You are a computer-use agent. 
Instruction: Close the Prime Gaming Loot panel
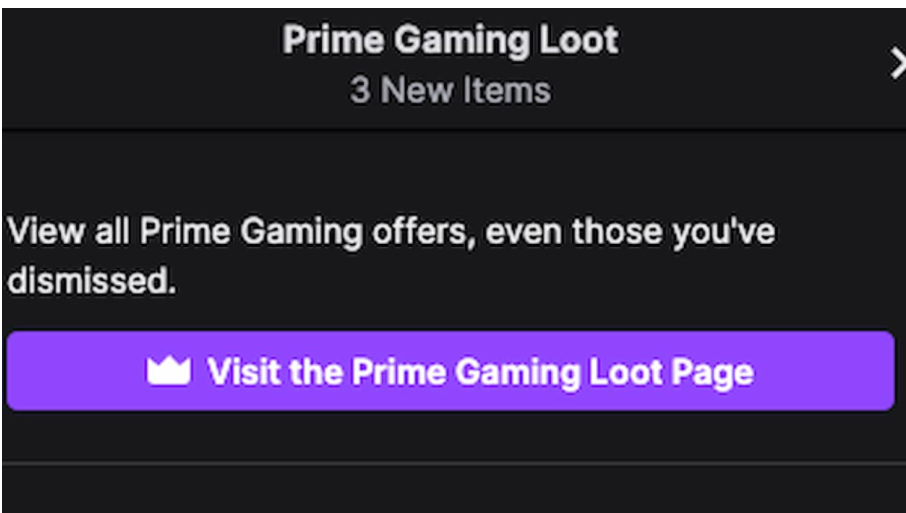(x=897, y=64)
